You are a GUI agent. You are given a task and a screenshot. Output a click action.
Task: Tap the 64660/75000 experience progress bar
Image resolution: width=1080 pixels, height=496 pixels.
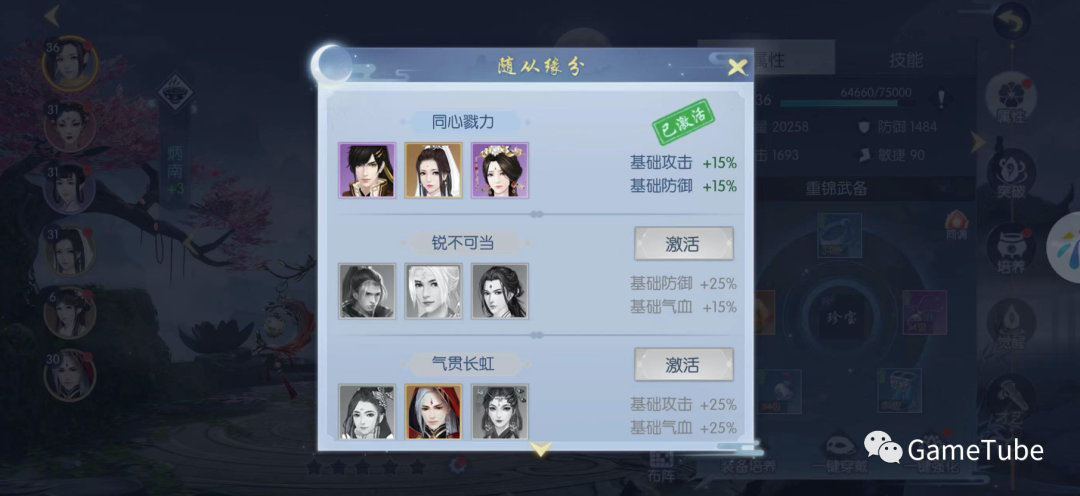(847, 103)
